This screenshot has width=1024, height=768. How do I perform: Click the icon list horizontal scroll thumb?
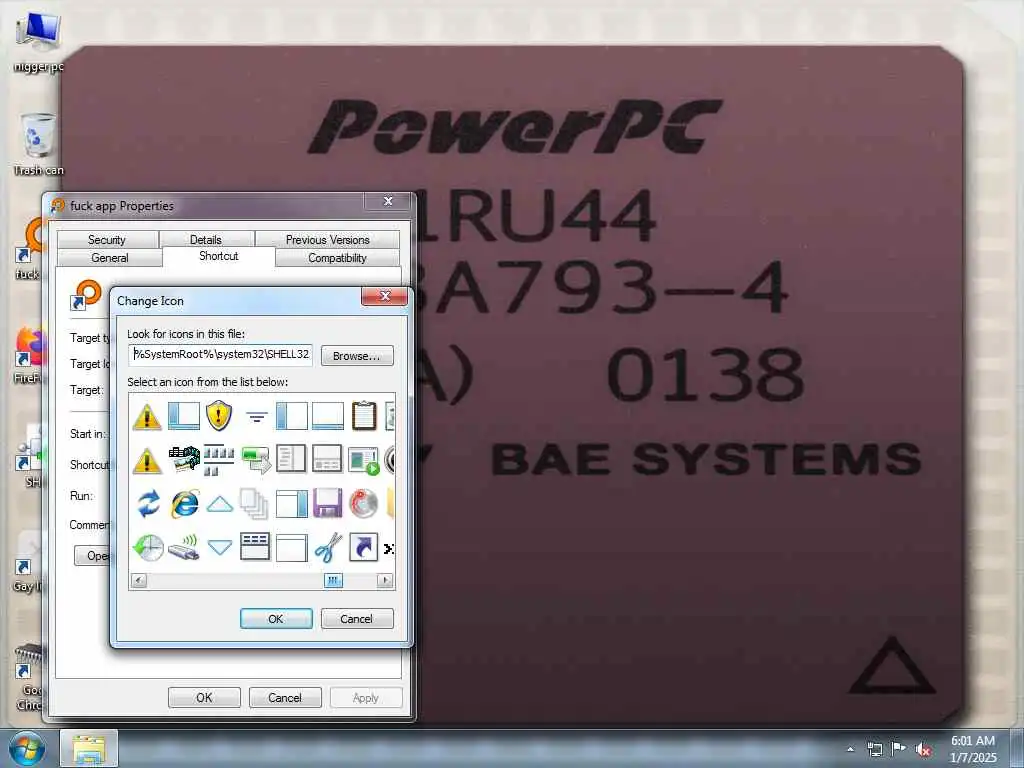(333, 580)
